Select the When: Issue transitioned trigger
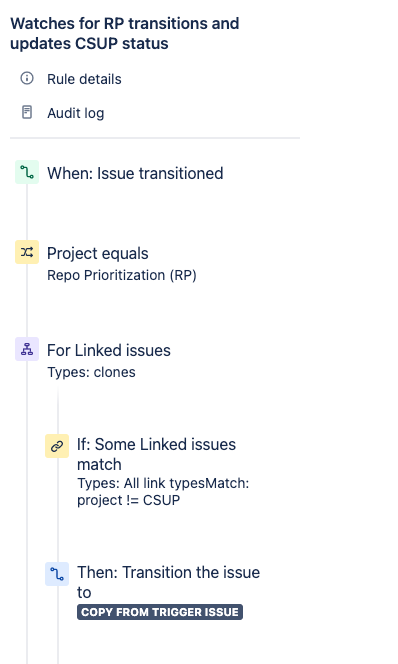This screenshot has height=664, width=398. click(135, 173)
